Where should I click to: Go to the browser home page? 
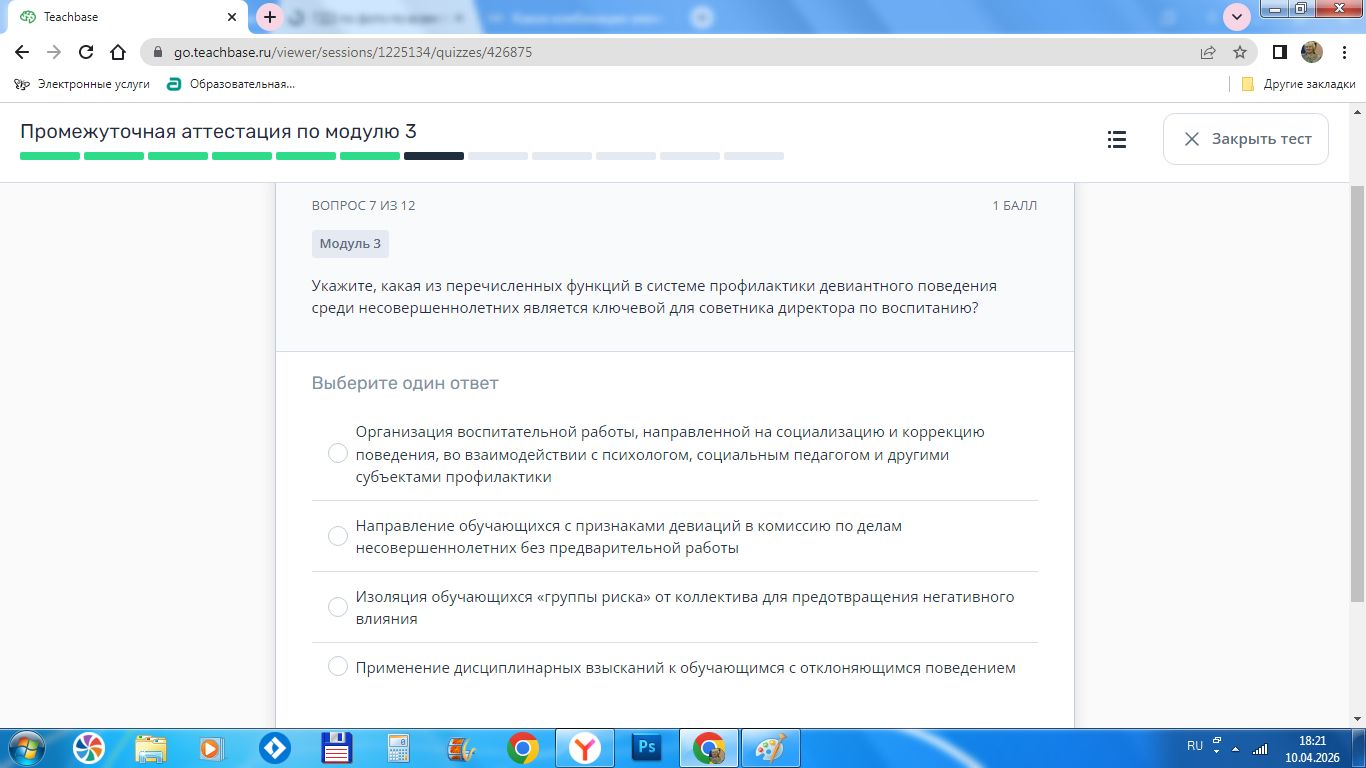(x=118, y=52)
